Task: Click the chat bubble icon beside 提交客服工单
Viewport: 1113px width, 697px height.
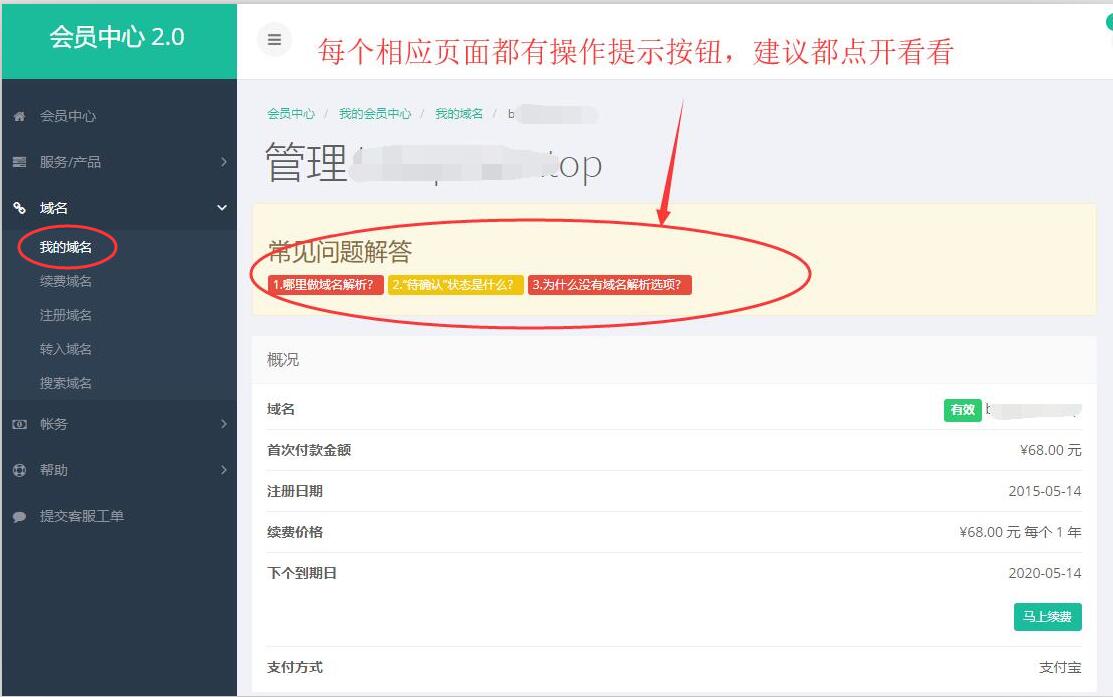Action: (19, 517)
